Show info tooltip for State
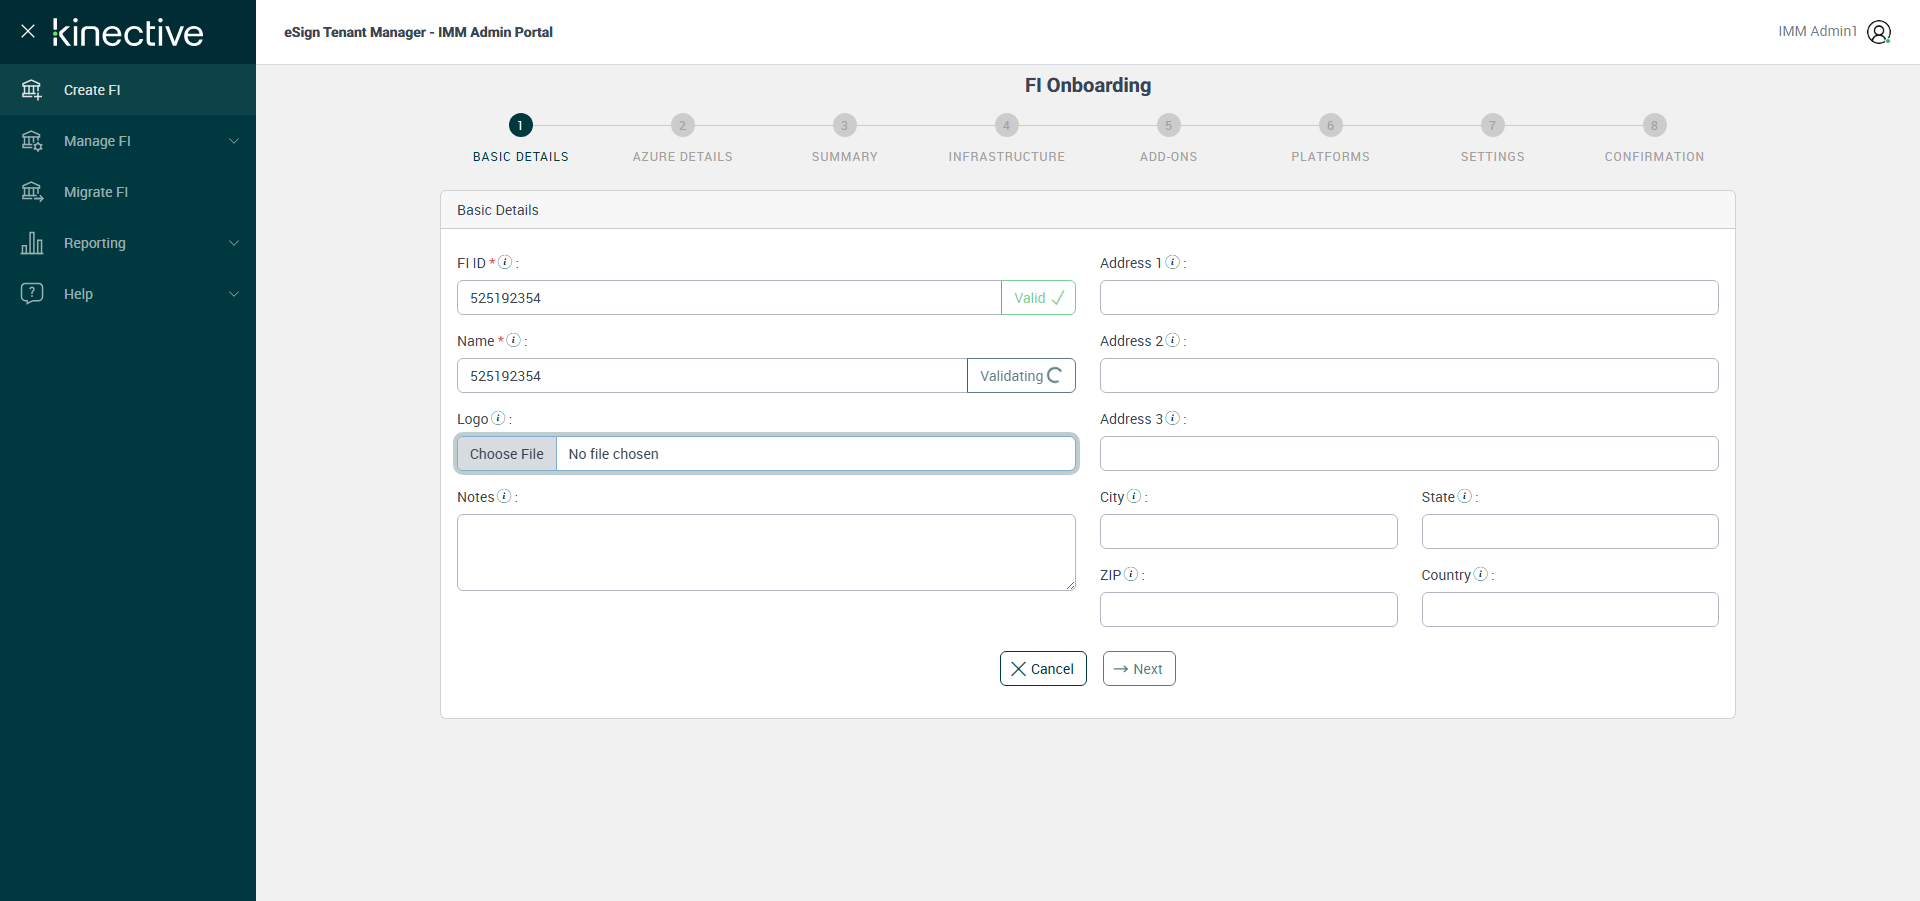Image resolution: width=1920 pixels, height=901 pixels. click(1465, 496)
